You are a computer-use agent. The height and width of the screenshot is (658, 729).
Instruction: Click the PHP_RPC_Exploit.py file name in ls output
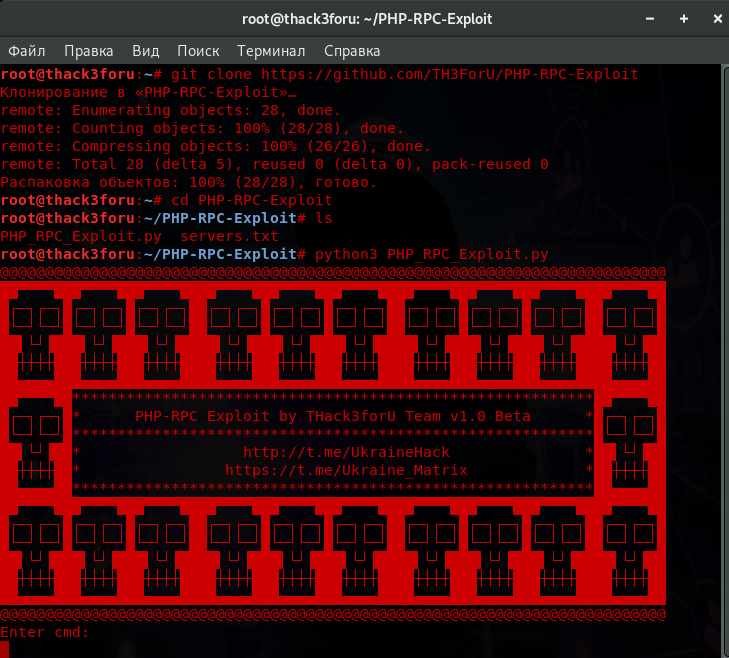pos(81,236)
